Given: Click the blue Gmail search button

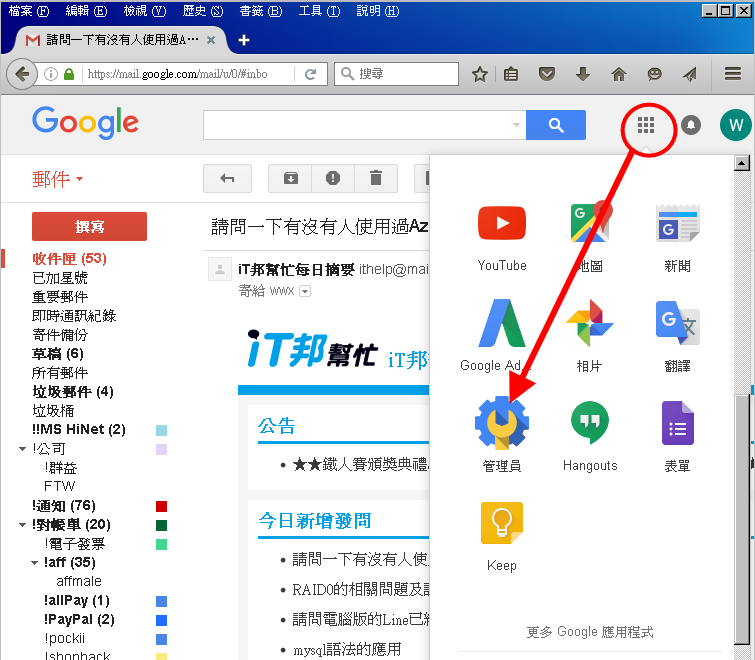Looking at the screenshot, I should 556,125.
